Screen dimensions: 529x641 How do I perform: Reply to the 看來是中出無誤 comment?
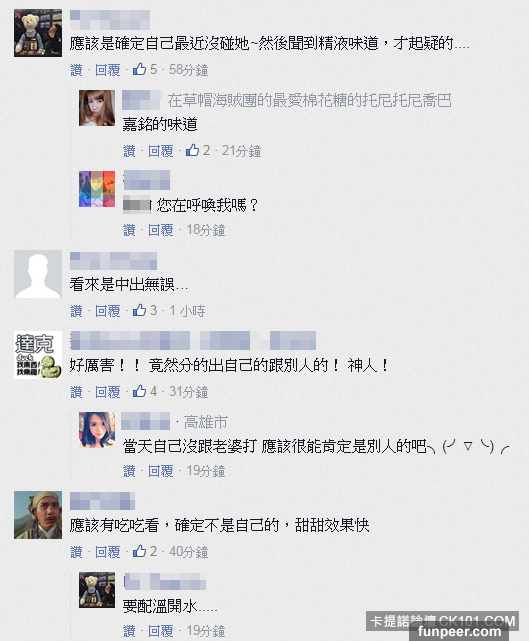tap(108, 311)
